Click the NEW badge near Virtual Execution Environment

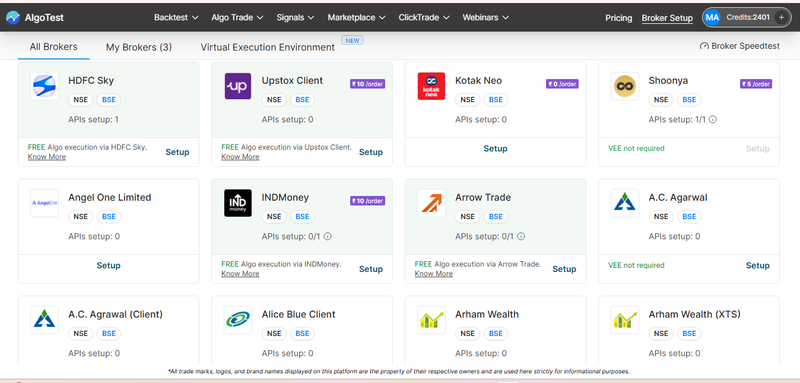[x=352, y=40]
